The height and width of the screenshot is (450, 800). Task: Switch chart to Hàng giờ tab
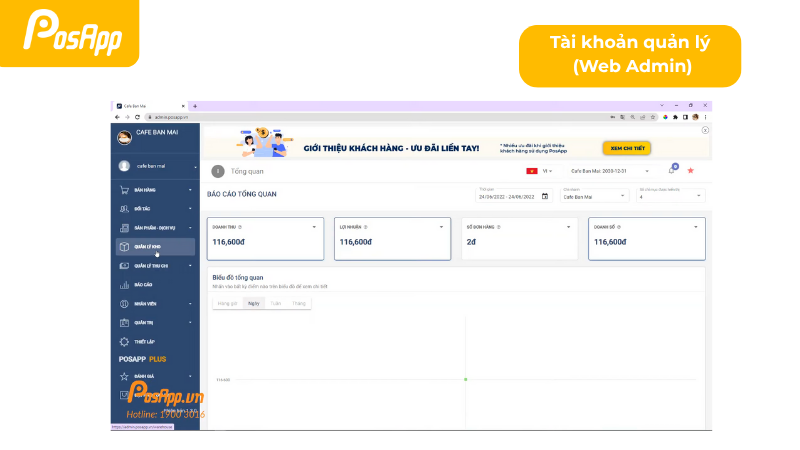[228, 304]
